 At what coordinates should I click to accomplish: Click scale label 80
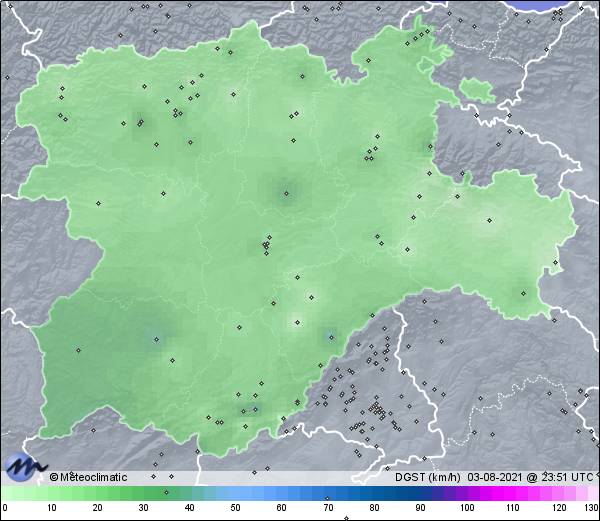(374, 508)
